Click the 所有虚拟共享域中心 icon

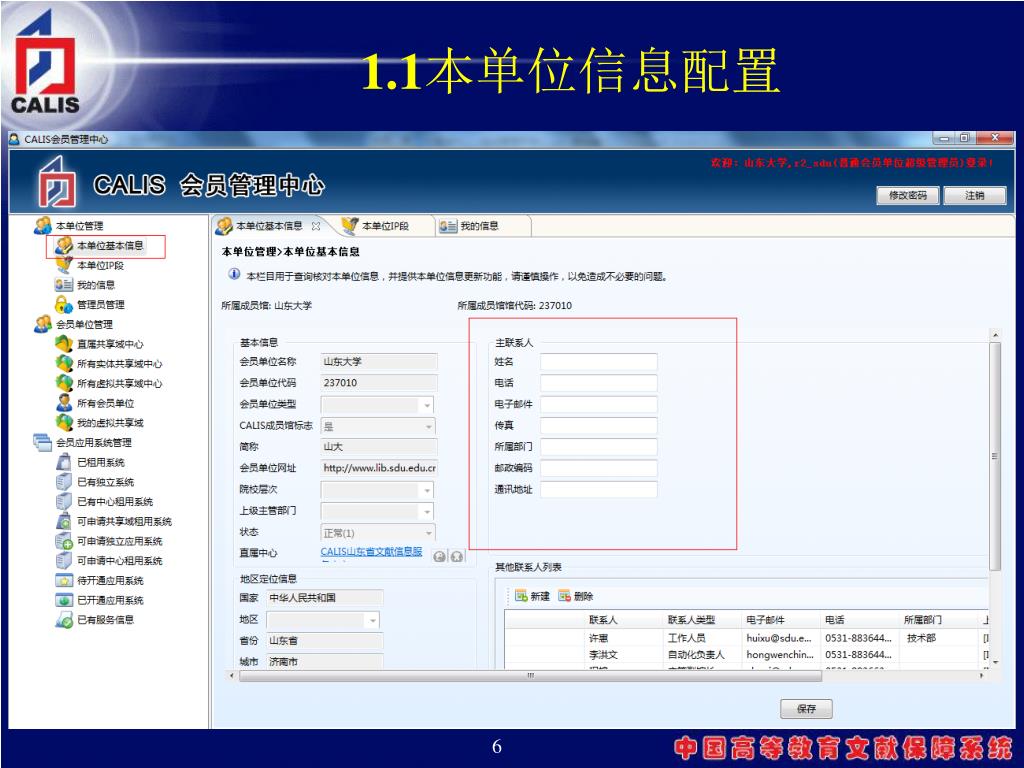pos(63,383)
